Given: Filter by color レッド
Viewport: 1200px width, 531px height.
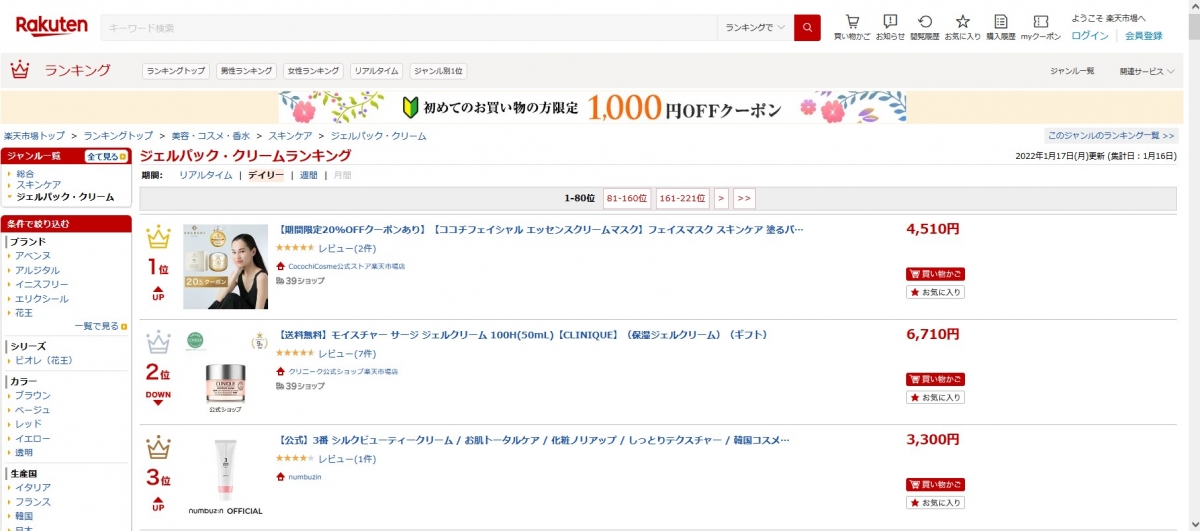Looking at the screenshot, I should click(x=28, y=424).
